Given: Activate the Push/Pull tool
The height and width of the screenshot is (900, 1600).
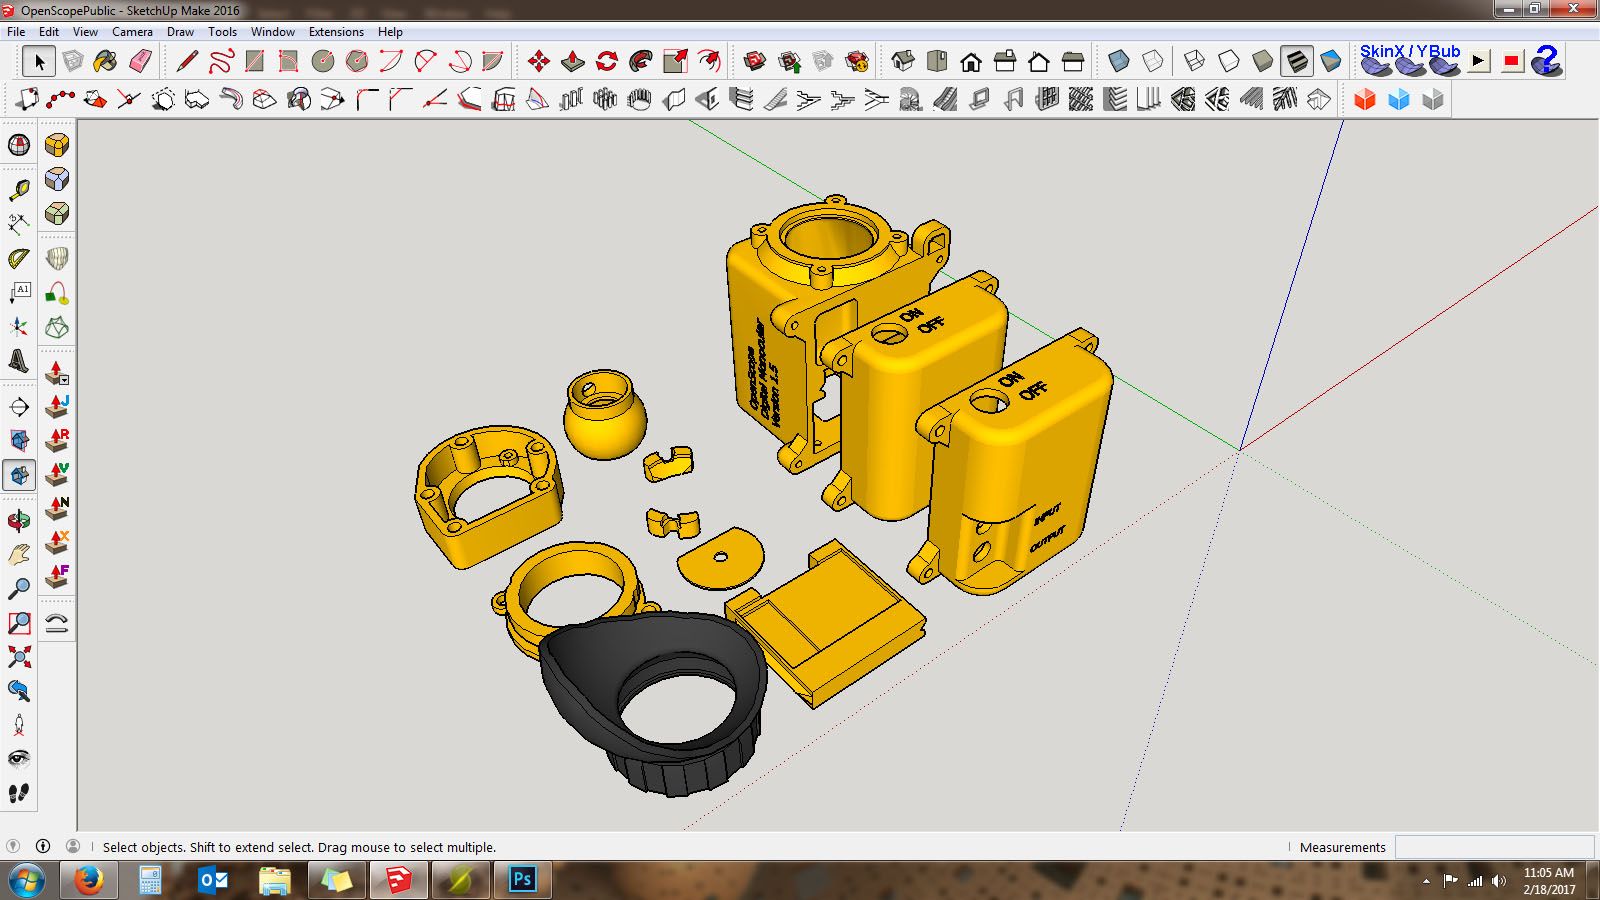Looking at the screenshot, I should tap(572, 61).
